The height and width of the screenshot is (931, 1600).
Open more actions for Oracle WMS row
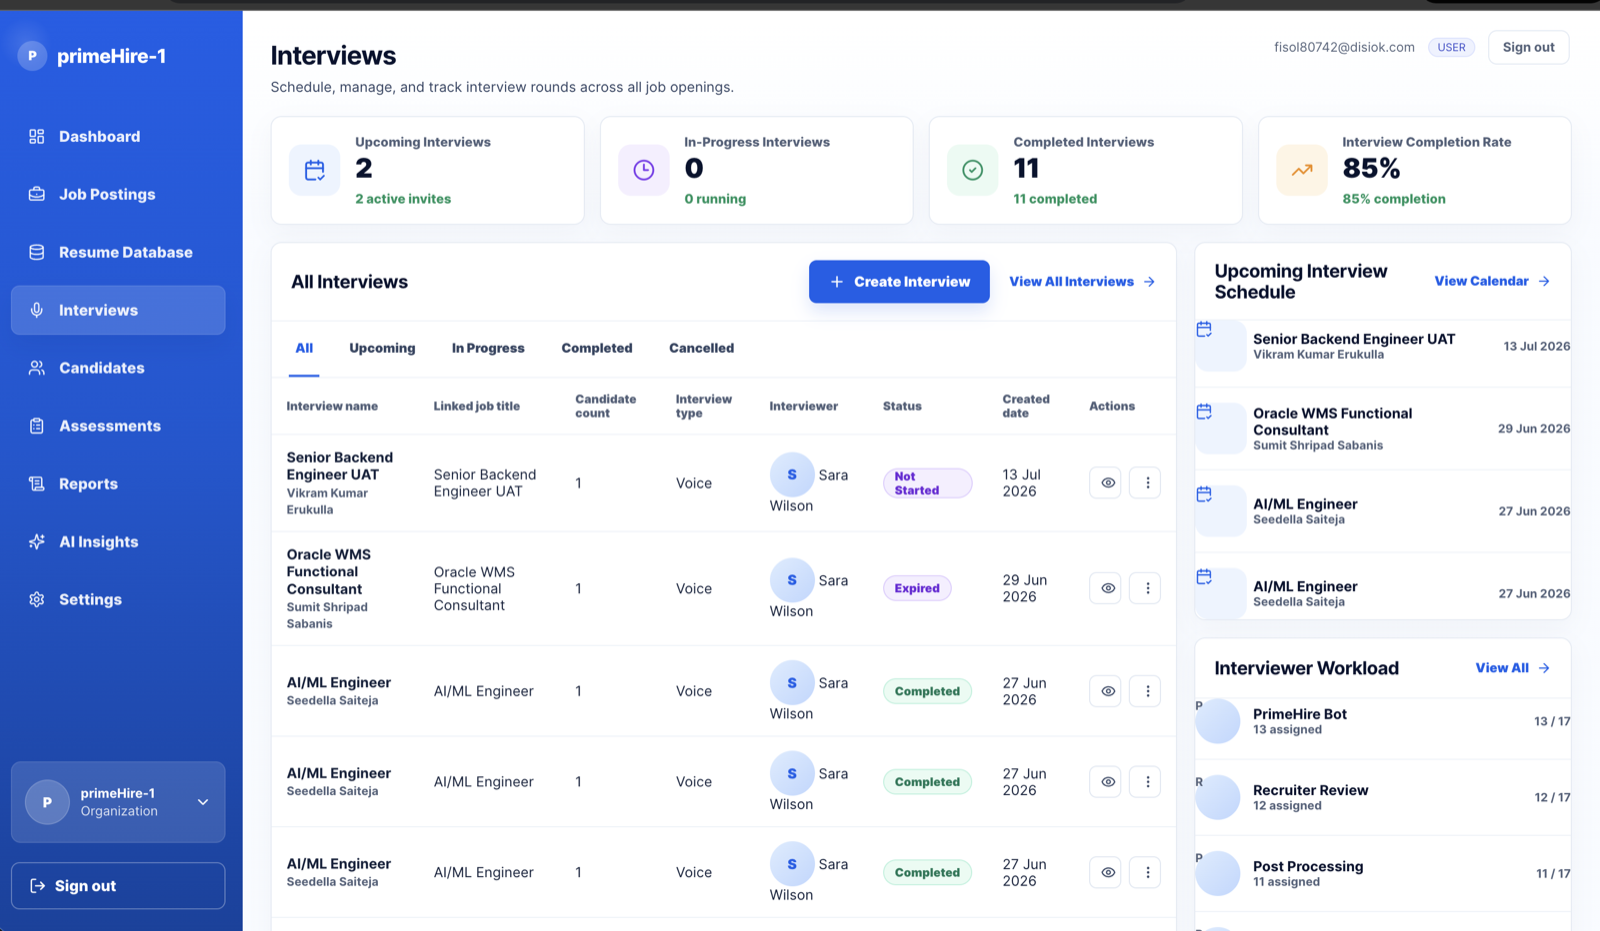[1146, 588]
